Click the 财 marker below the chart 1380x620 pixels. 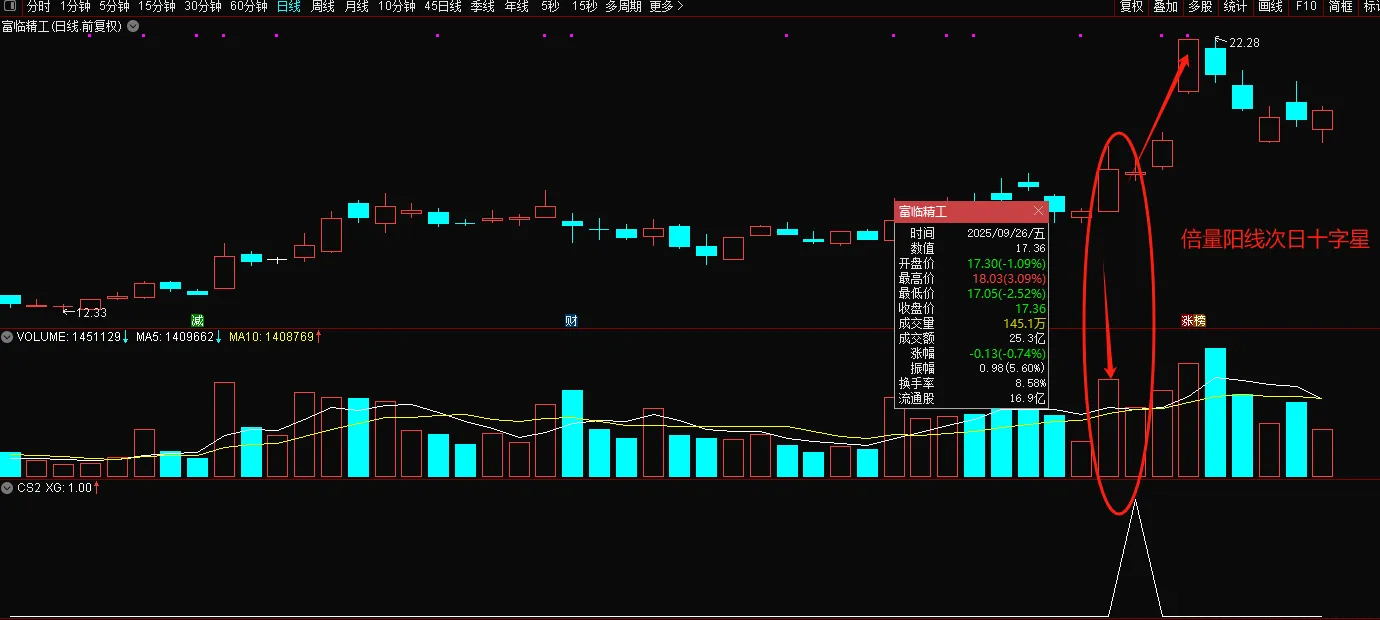tap(571, 321)
